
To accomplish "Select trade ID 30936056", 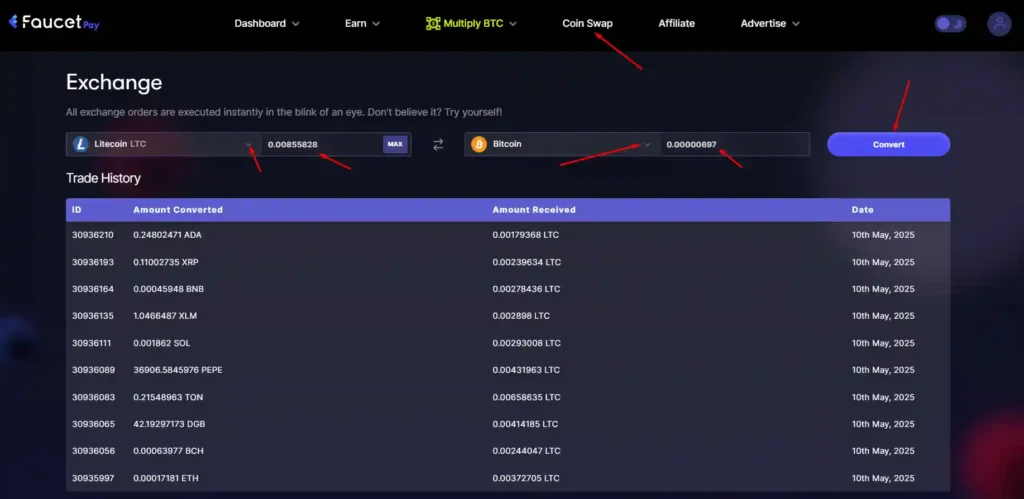I will 93,451.
